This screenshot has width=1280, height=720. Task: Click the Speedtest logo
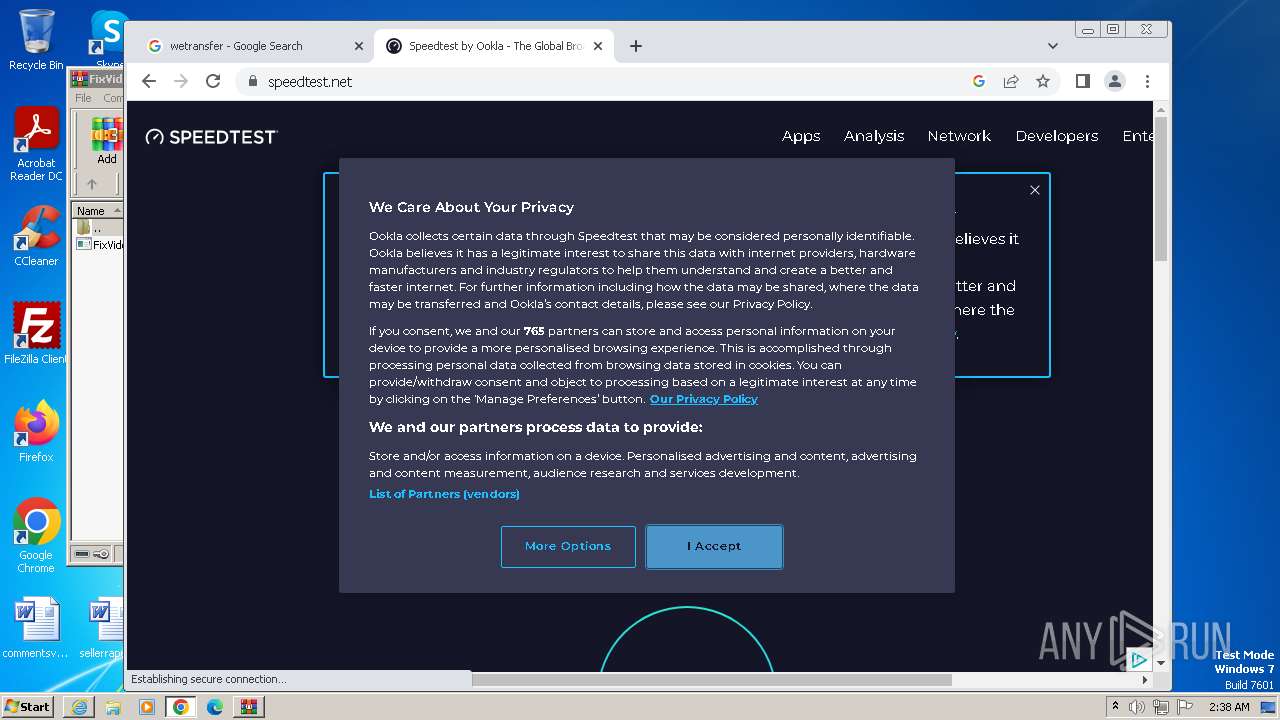[211, 137]
